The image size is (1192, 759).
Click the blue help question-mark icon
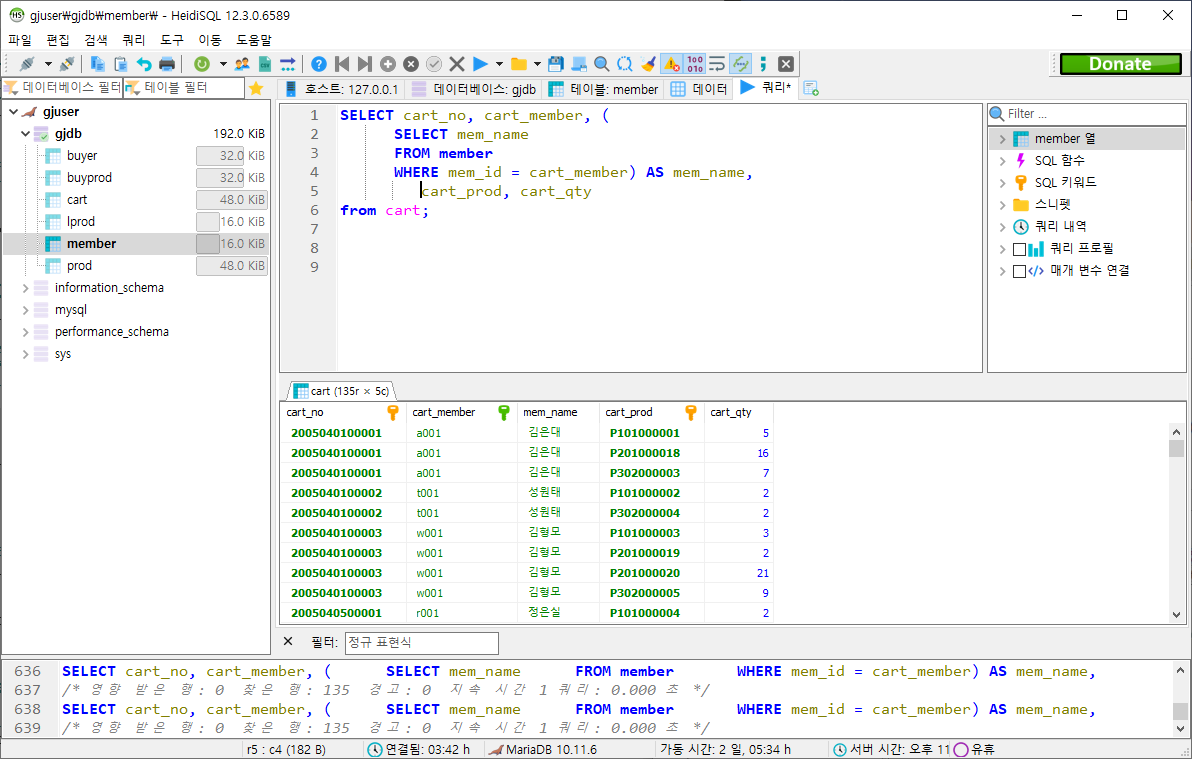point(319,64)
